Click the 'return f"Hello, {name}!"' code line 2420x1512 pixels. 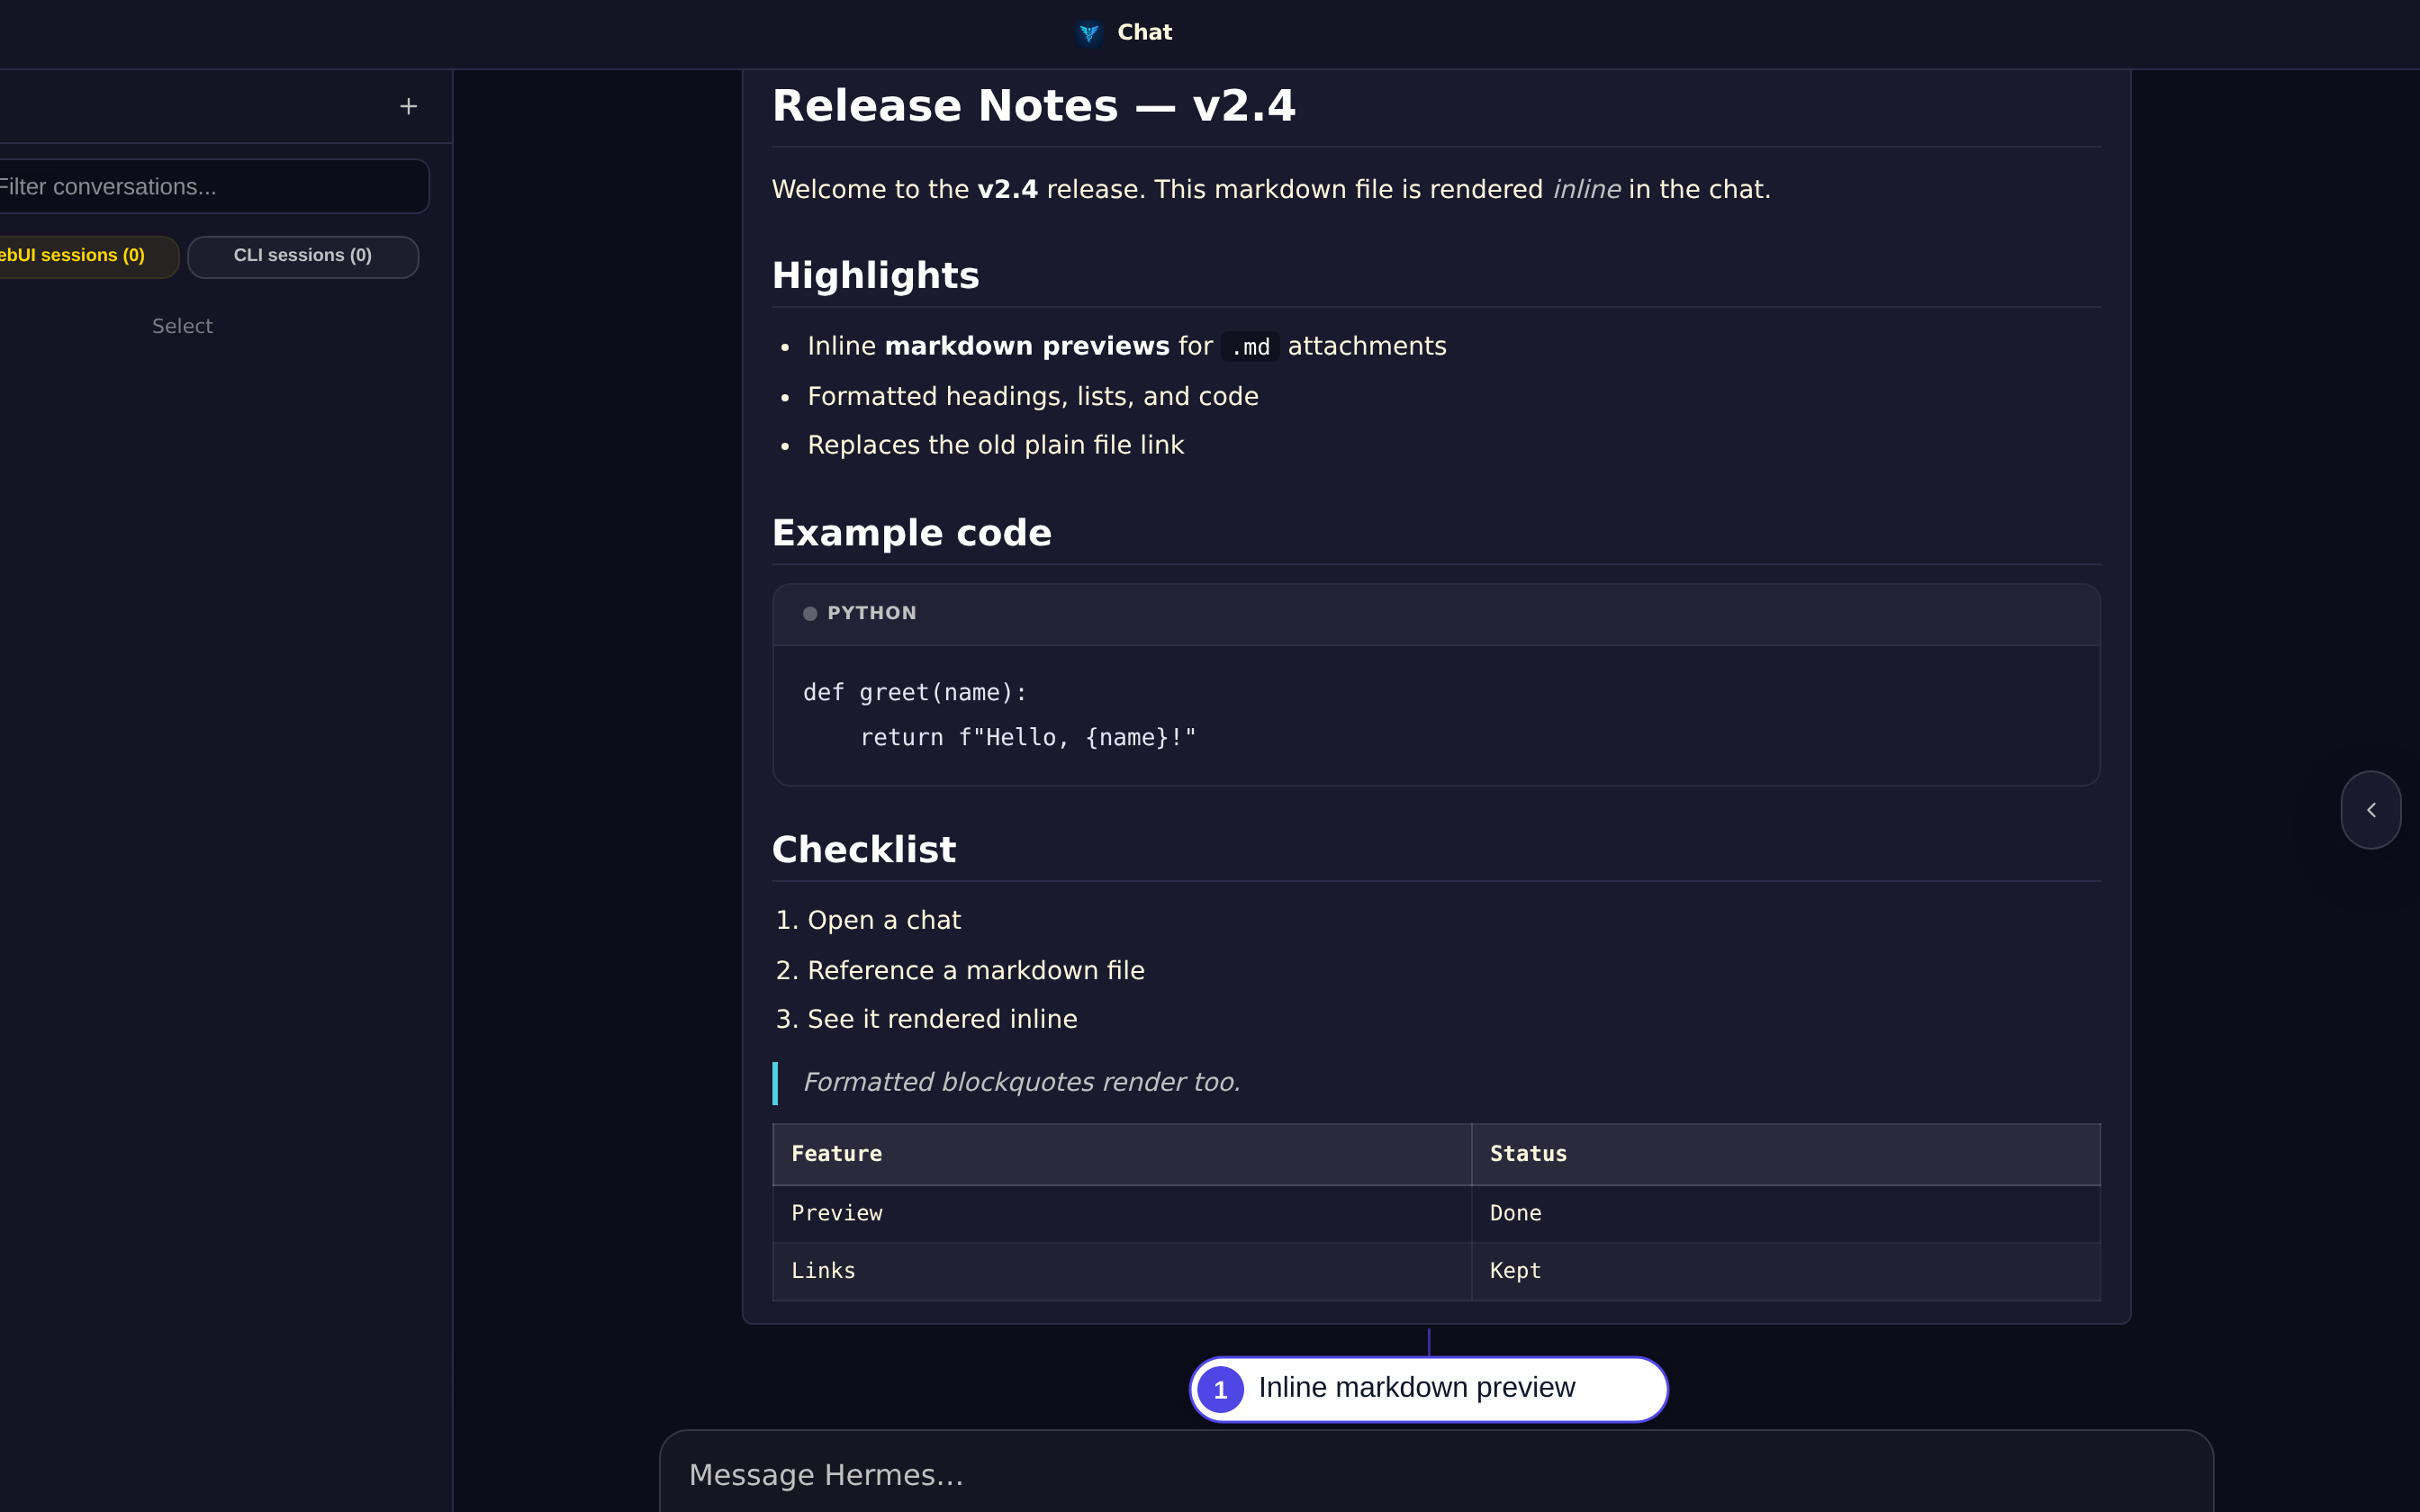tap(1027, 737)
